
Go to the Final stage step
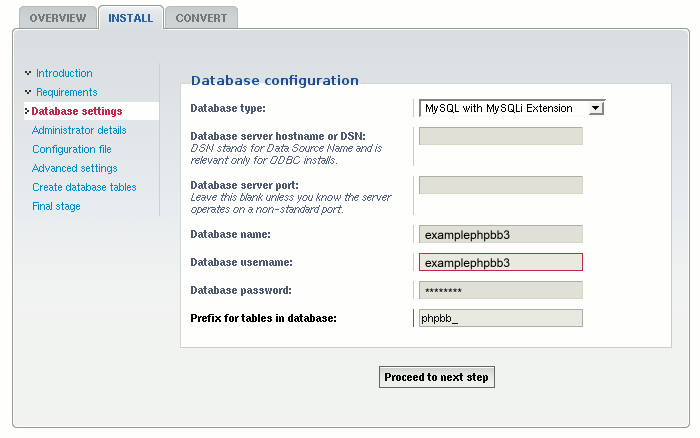[x=56, y=206]
